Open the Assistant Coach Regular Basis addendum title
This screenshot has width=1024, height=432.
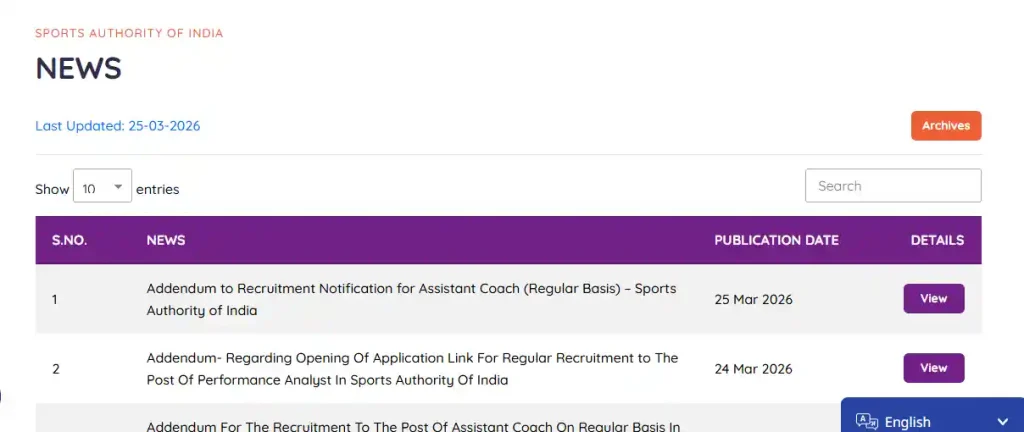pyautogui.click(x=411, y=299)
